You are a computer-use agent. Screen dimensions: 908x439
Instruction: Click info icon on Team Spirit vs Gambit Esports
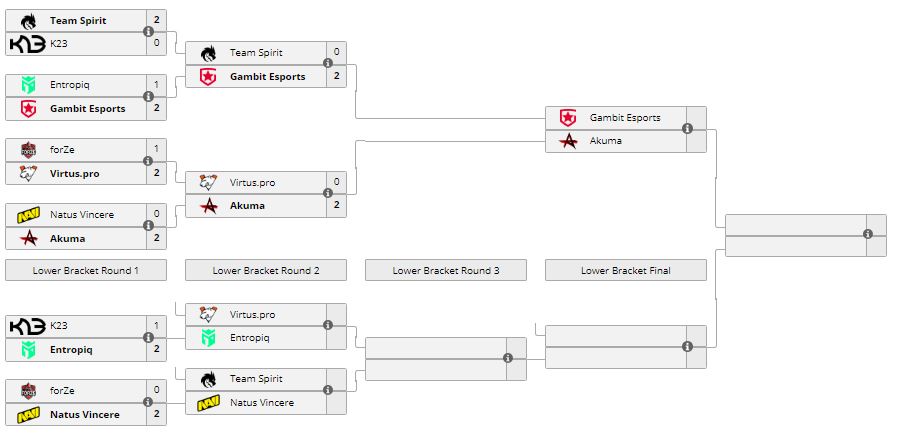click(x=328, y=65)
